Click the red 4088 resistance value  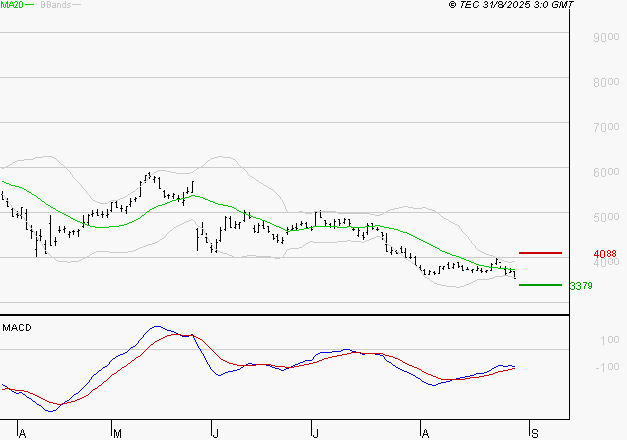pyautogui.click(x=605, y=254)
